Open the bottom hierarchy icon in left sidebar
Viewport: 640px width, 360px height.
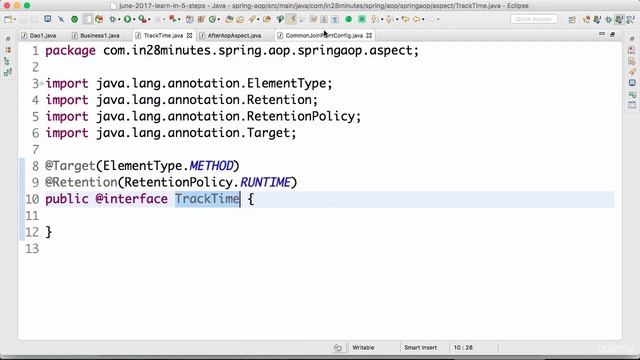8,73
